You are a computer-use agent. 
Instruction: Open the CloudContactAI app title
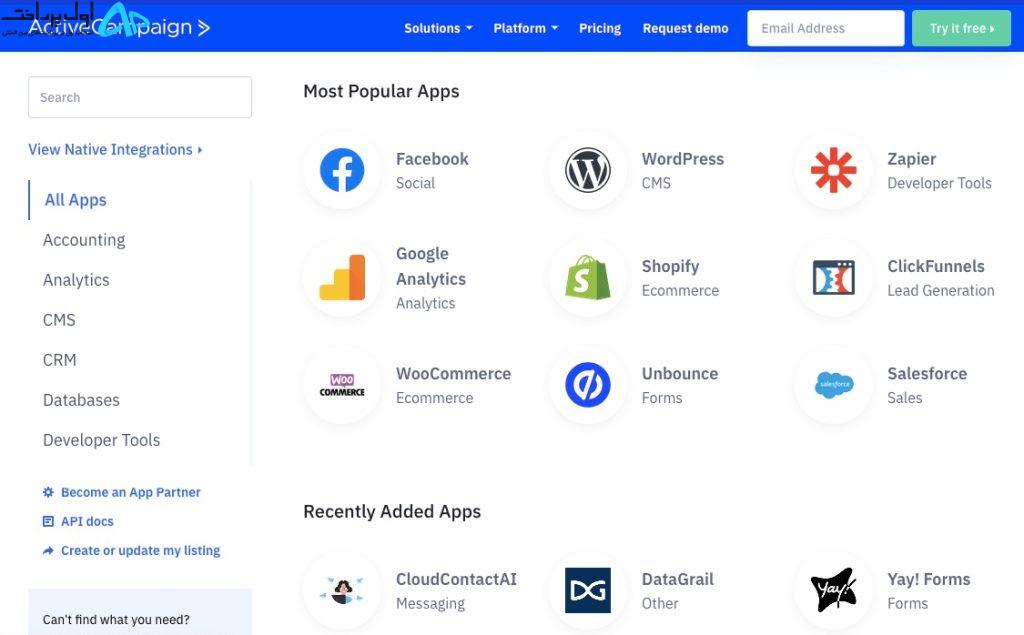tap(456, 579)
